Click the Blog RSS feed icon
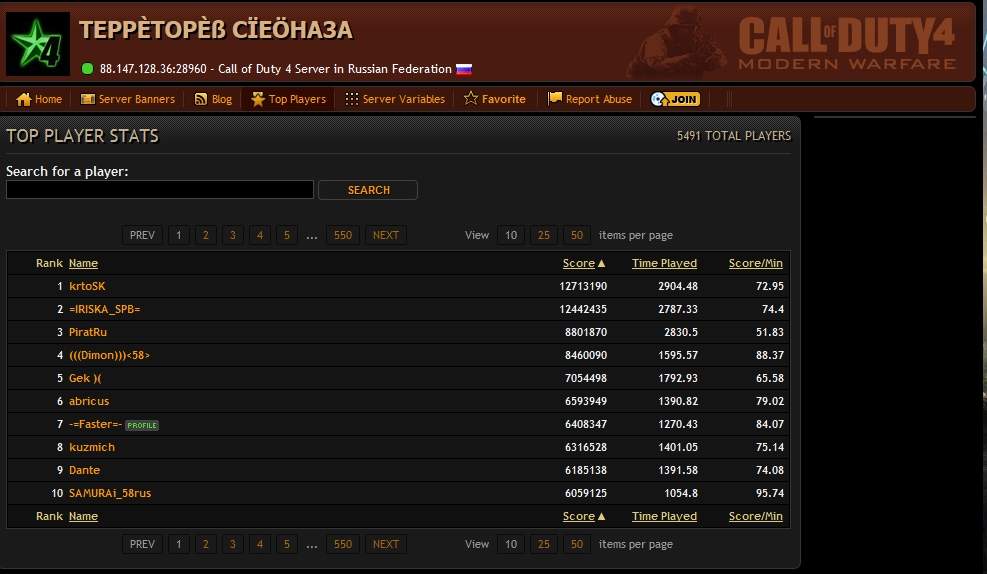 click(x=201, y=99)
